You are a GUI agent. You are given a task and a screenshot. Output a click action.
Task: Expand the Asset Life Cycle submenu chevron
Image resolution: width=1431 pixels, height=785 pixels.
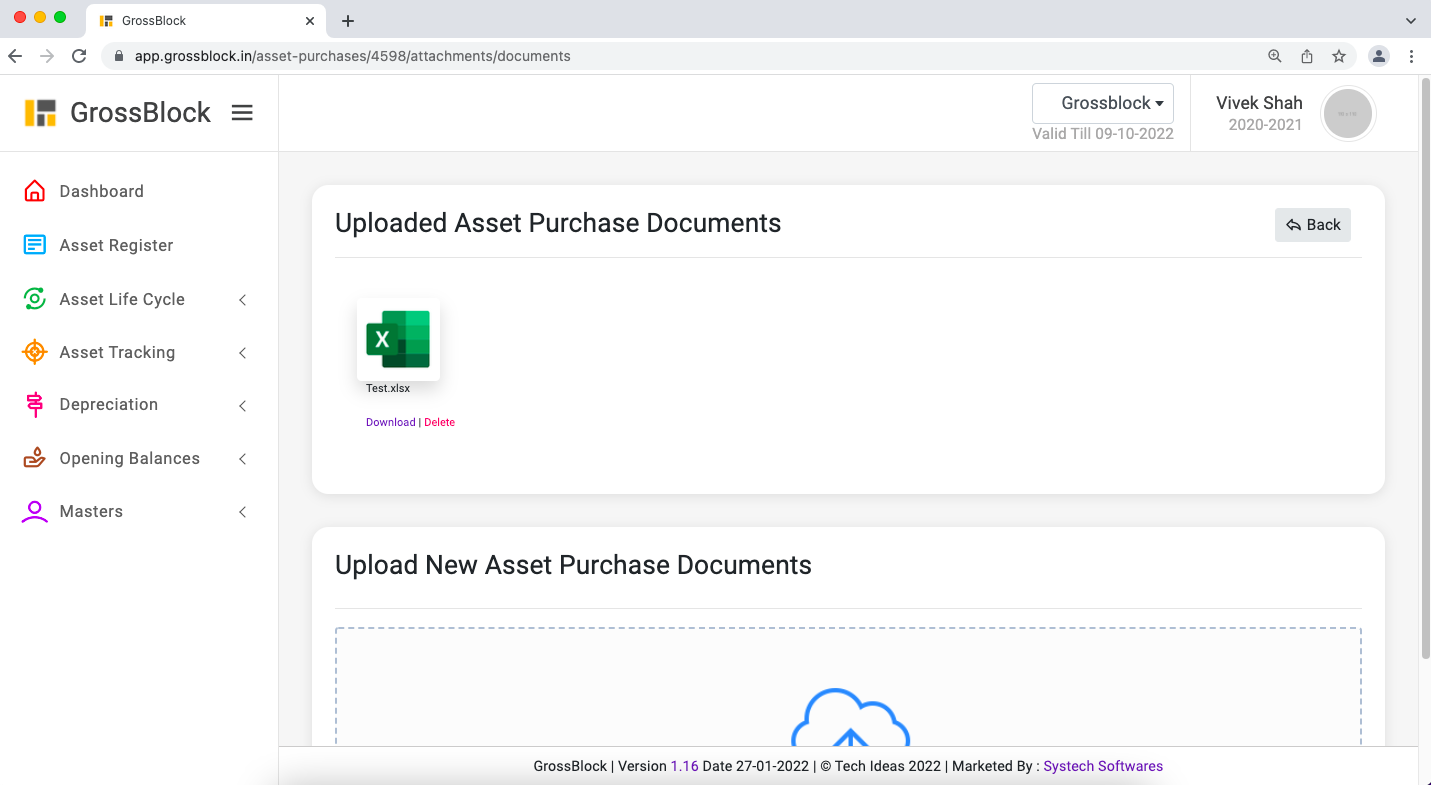coord(242,300)
